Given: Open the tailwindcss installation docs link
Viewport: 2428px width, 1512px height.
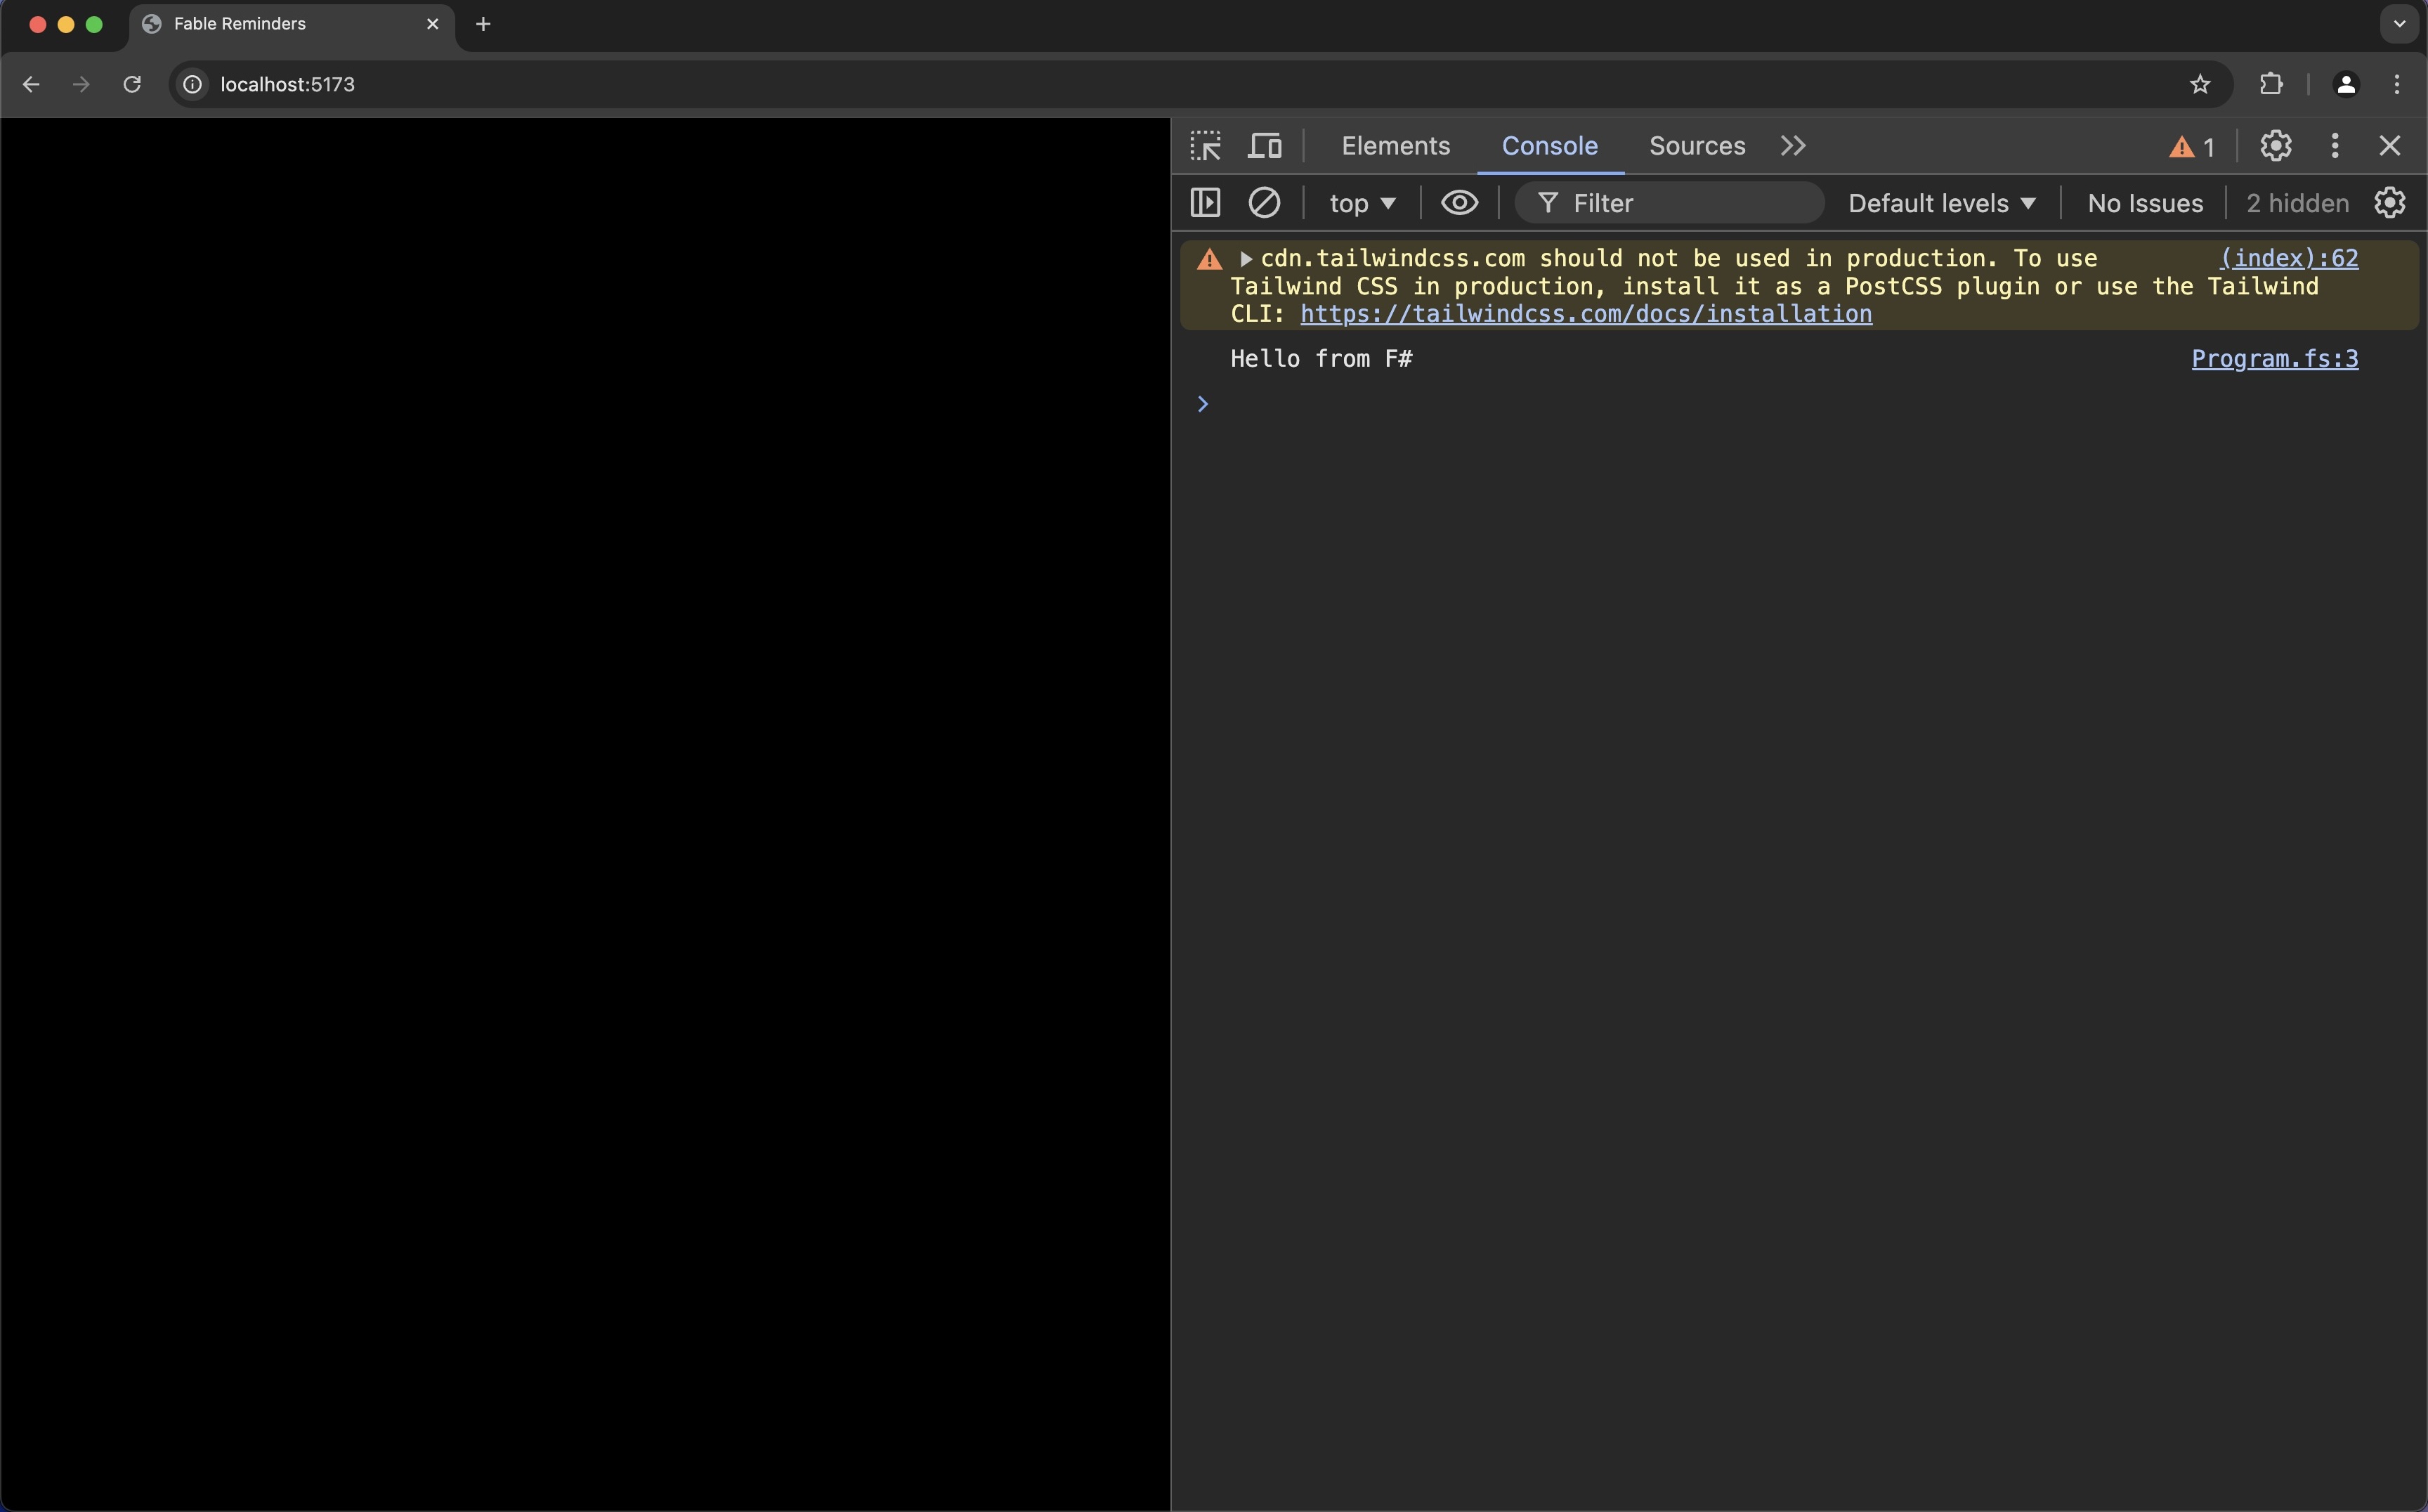Looking at the screenshot, I should pos(1585,314).
